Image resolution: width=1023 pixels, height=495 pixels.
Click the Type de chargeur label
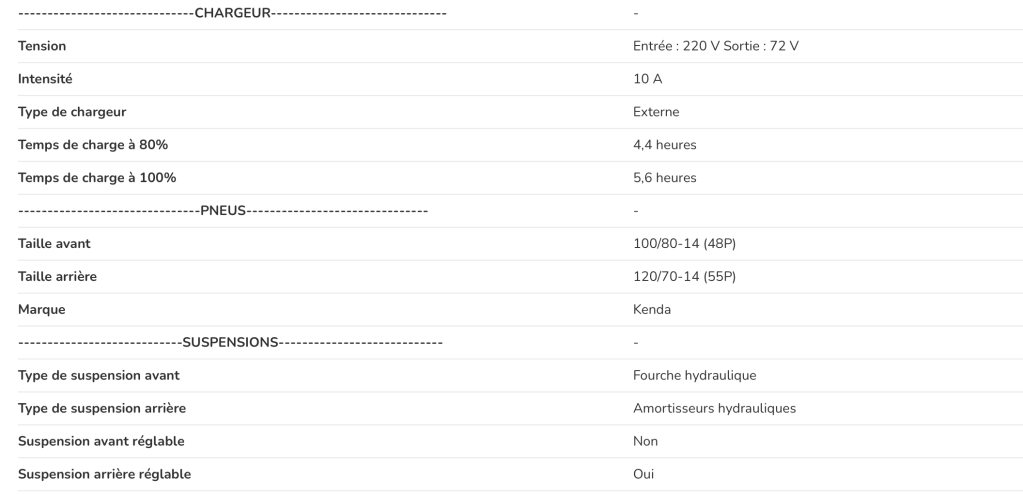pyautogui.click(x=72, y=112)
